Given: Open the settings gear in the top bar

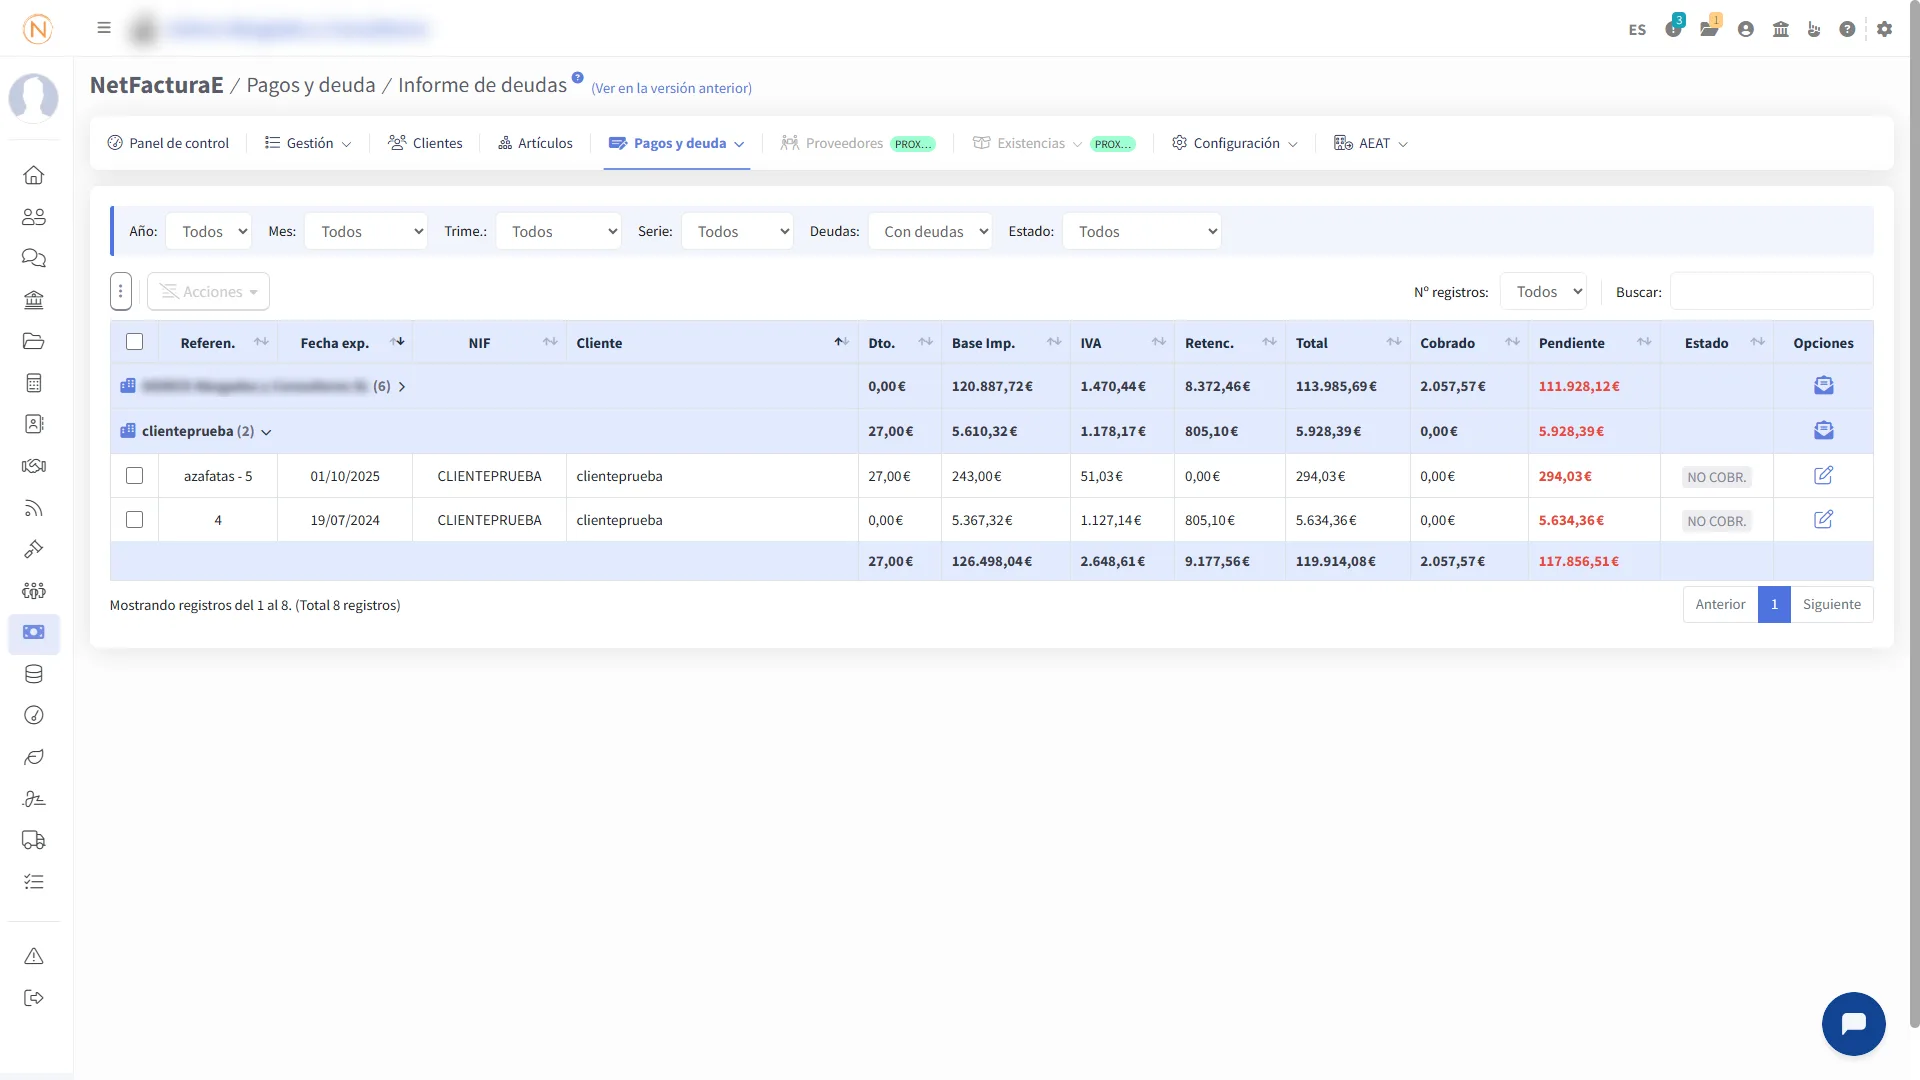Looking at the screenshot, I should click(x=1884, y=29).
